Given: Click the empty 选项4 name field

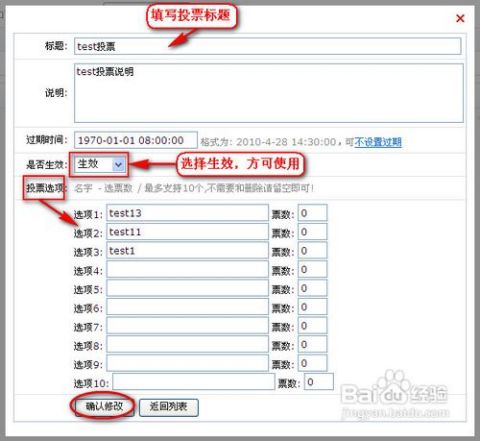Looking at the screenshot, I should [187, 270].
